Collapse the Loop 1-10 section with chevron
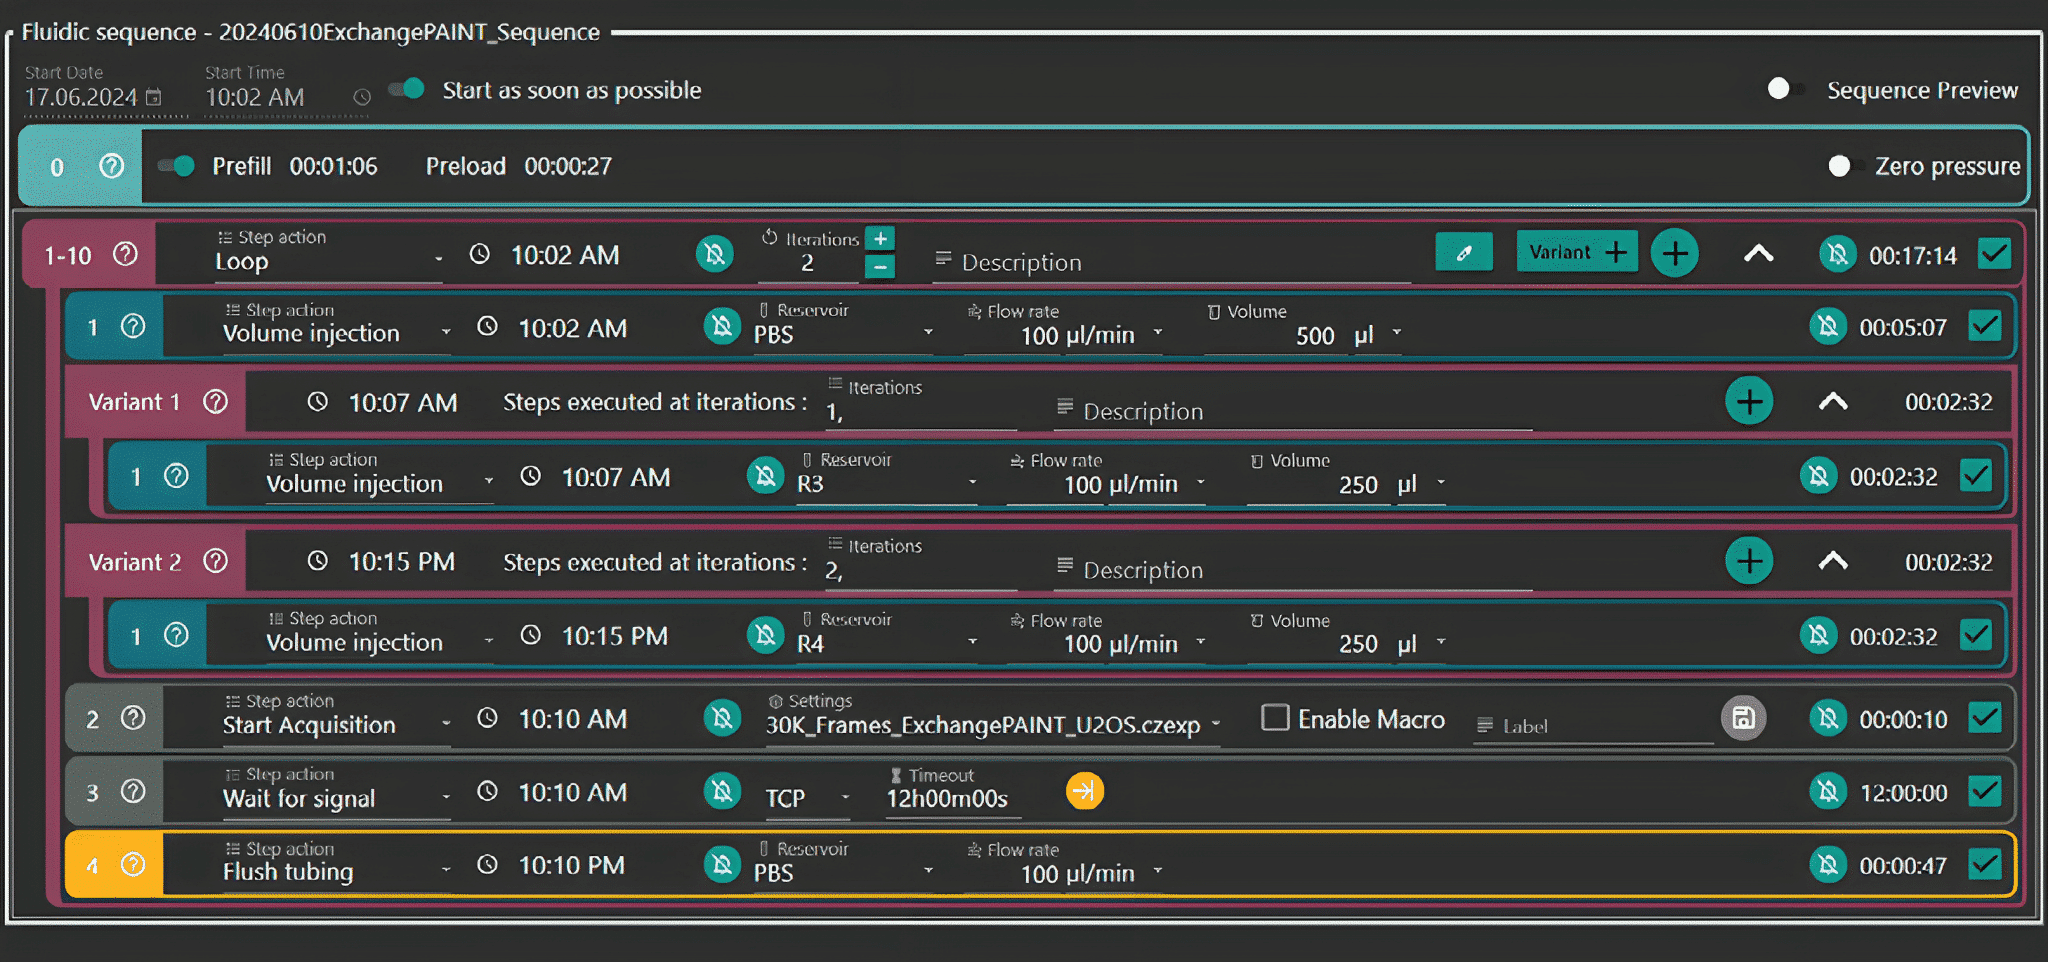Viewport: 2048px width, 962px height. click(1758, 254)
